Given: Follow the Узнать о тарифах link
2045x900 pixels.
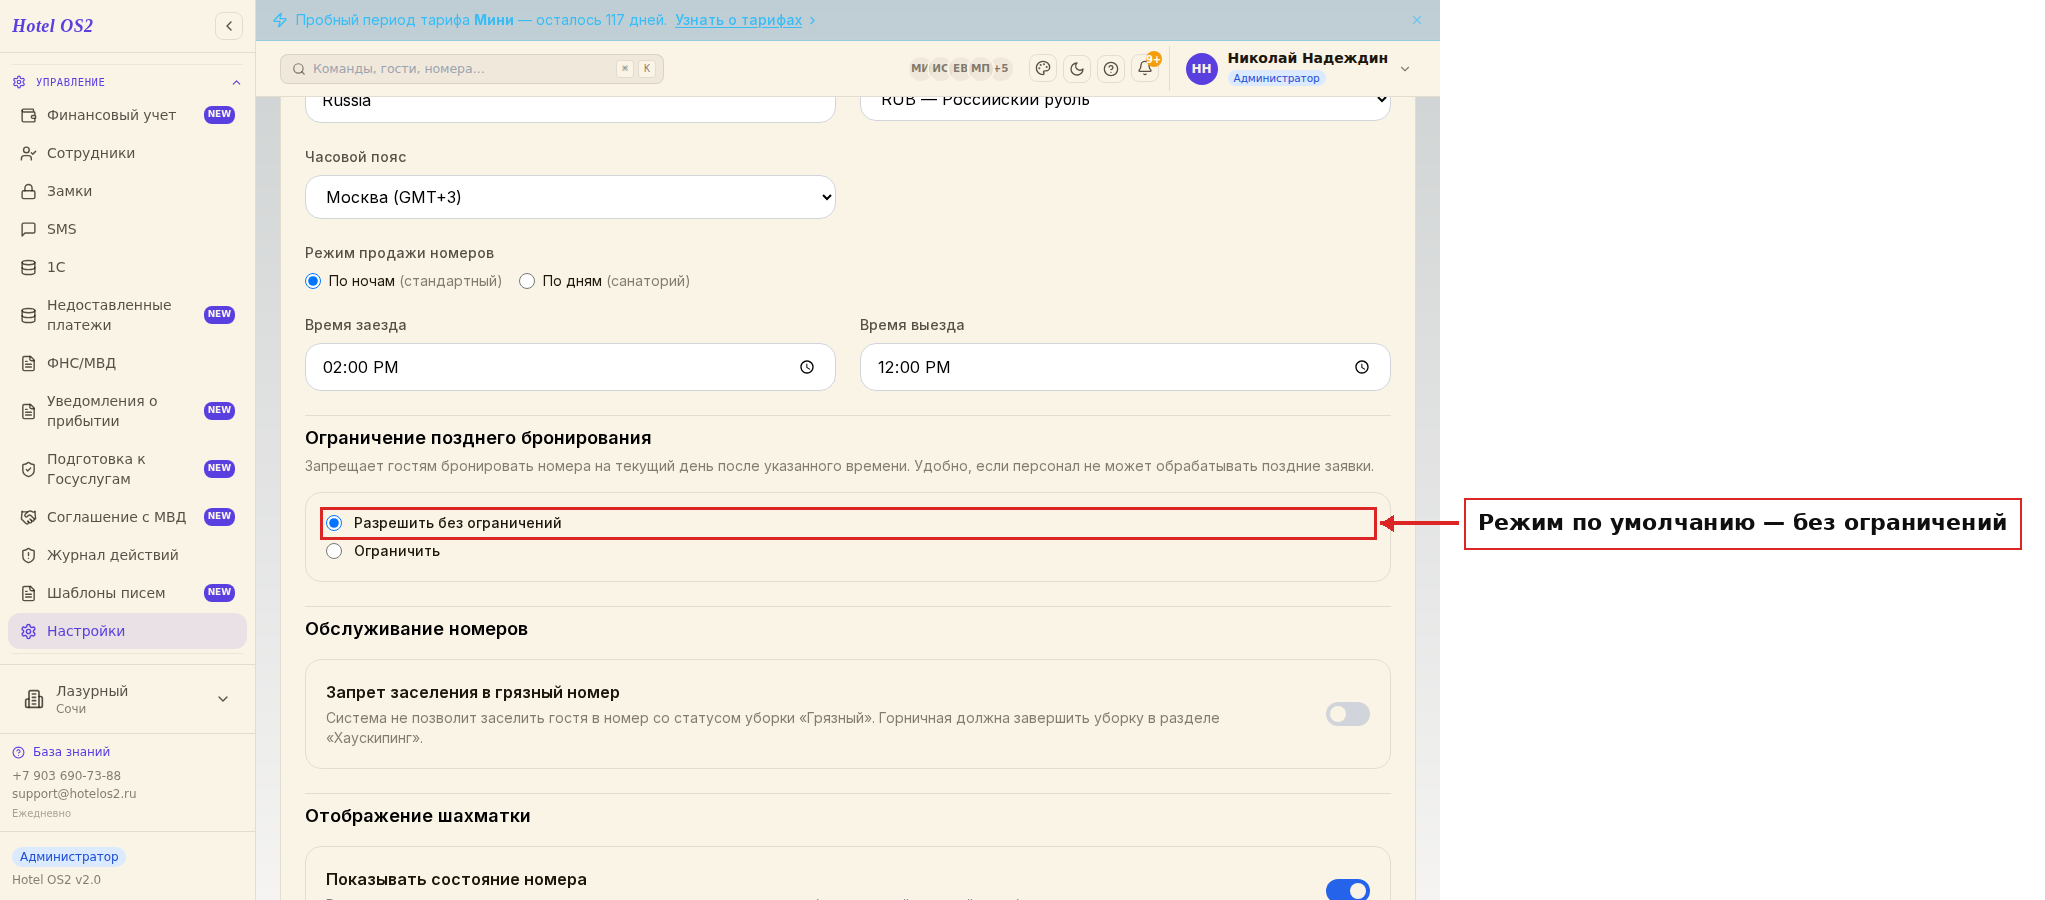Looking at the screenshot, I should pyautogui.click(x=738, y=20).
